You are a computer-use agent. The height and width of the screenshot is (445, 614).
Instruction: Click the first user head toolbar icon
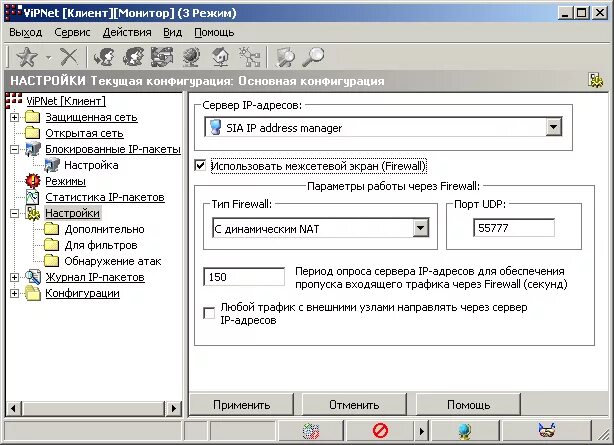[x=104, y=57]
